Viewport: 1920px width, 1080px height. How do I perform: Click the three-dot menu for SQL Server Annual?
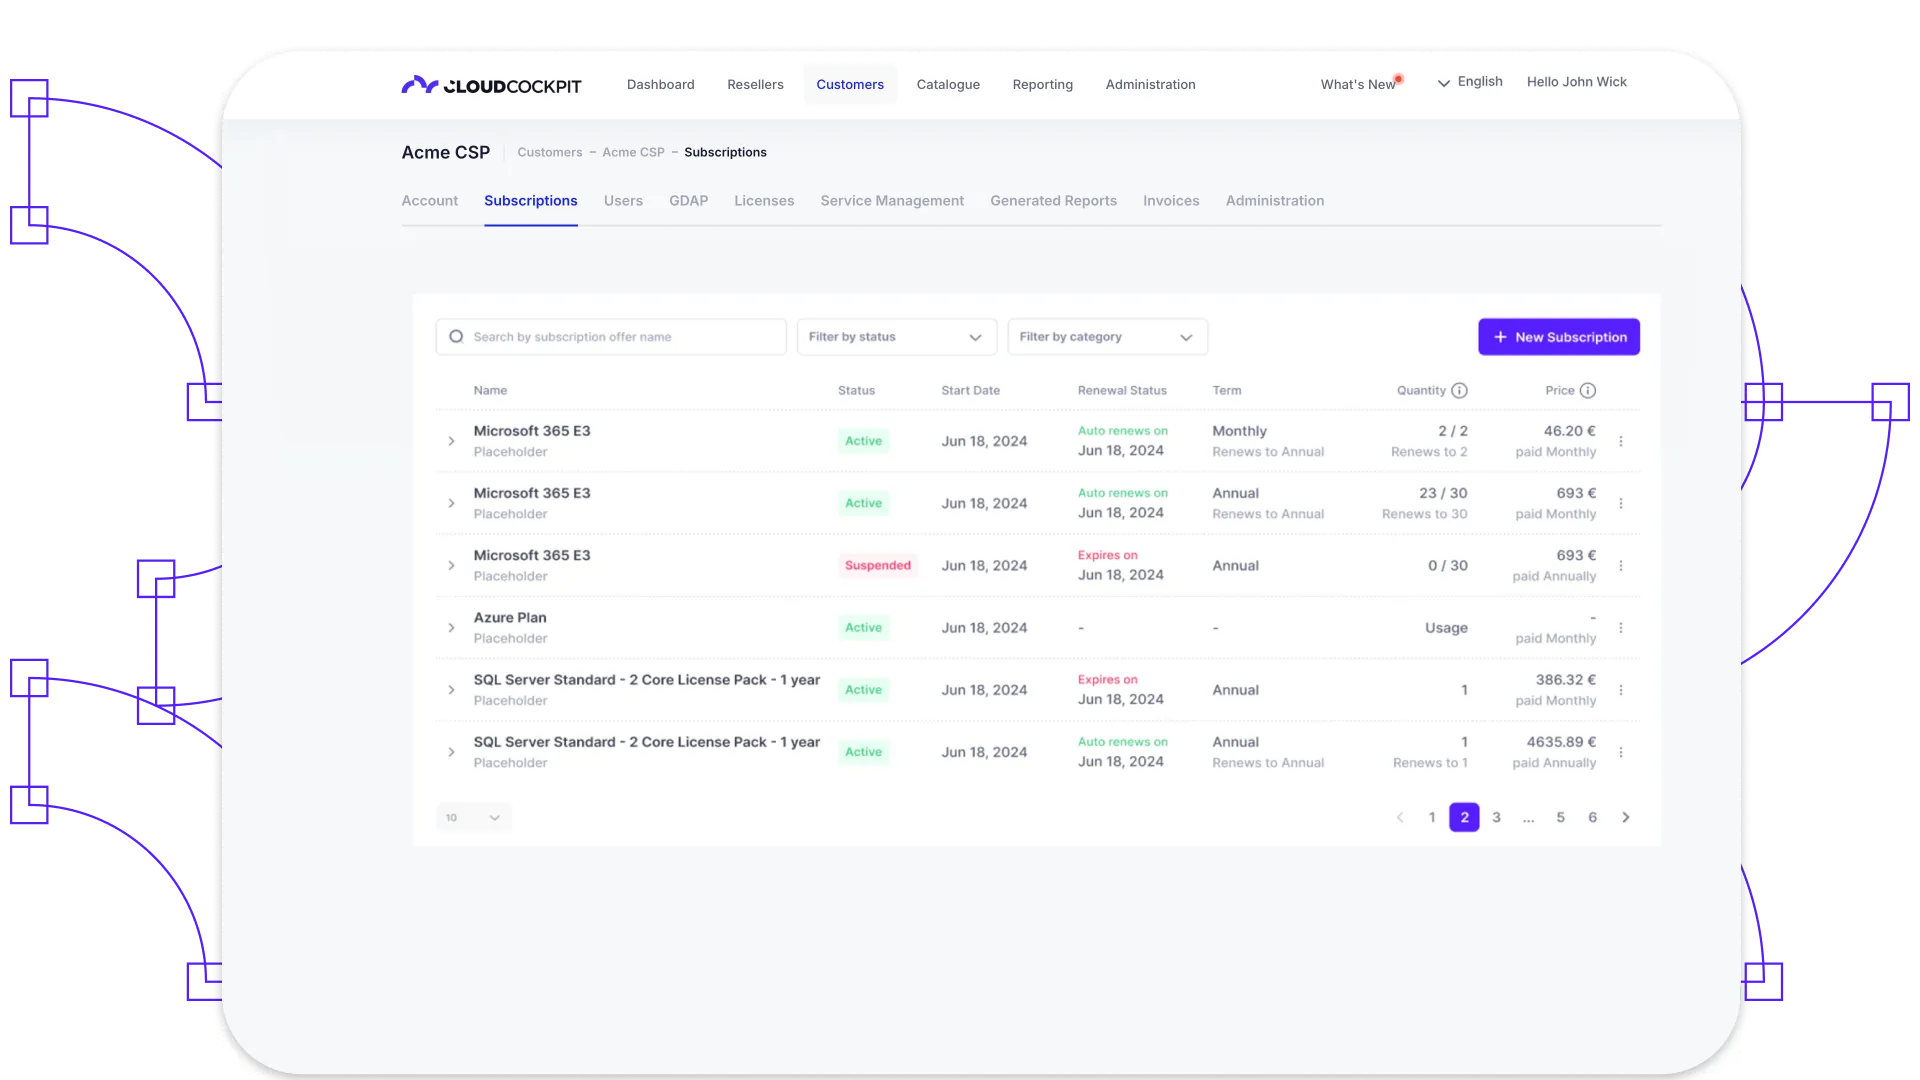[x=1621, y=752]
